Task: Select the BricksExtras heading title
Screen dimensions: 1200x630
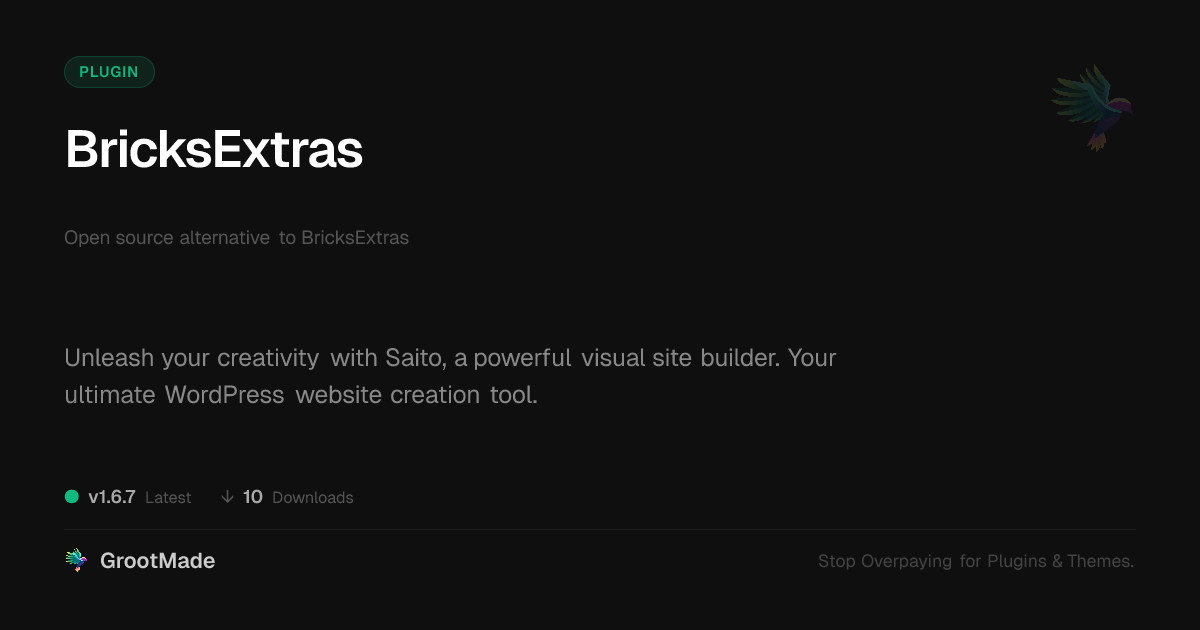Action: pyautogui.click(x=213, y=150)
